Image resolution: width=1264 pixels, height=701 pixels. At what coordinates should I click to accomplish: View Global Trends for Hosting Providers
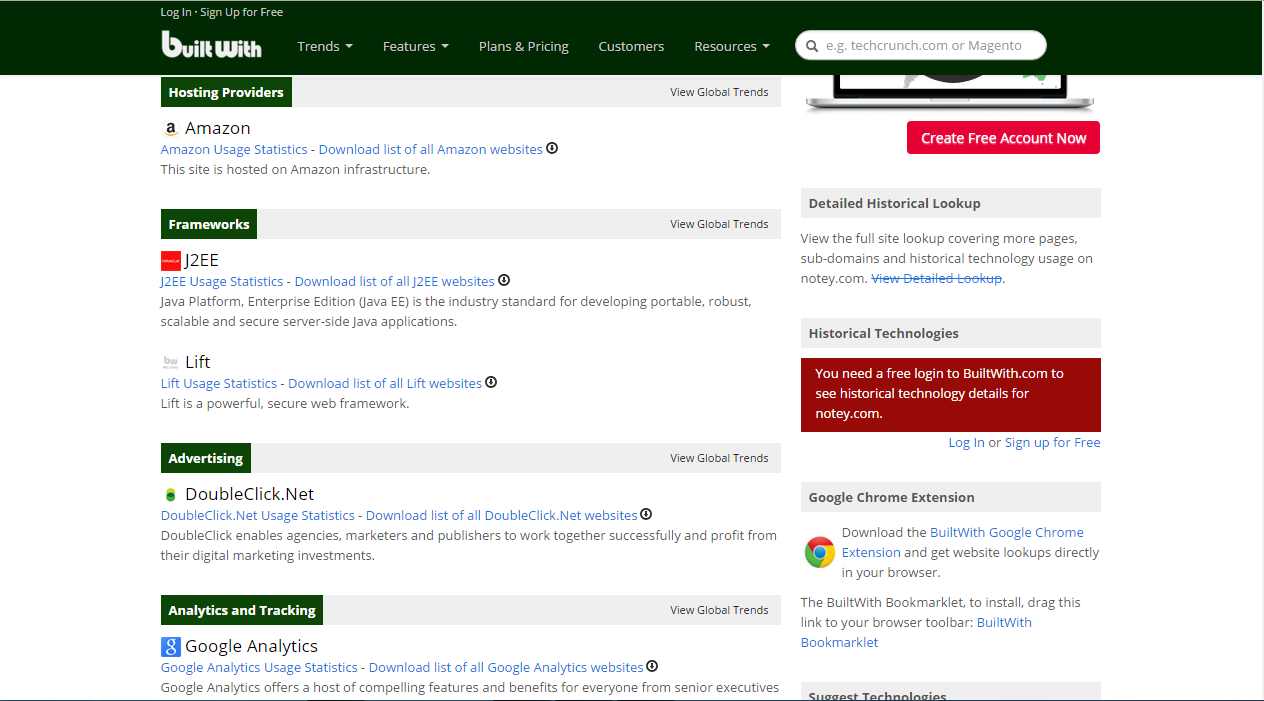click(719, 92)
